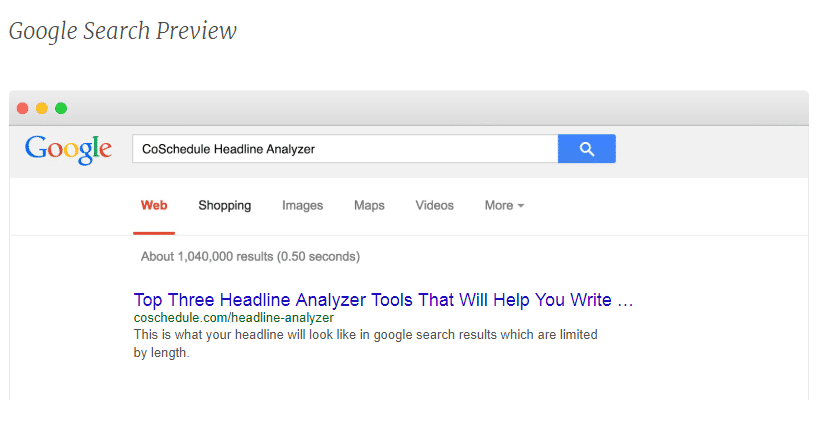
Task: Click the gray header area right of search button
Action: pos(710,150)
